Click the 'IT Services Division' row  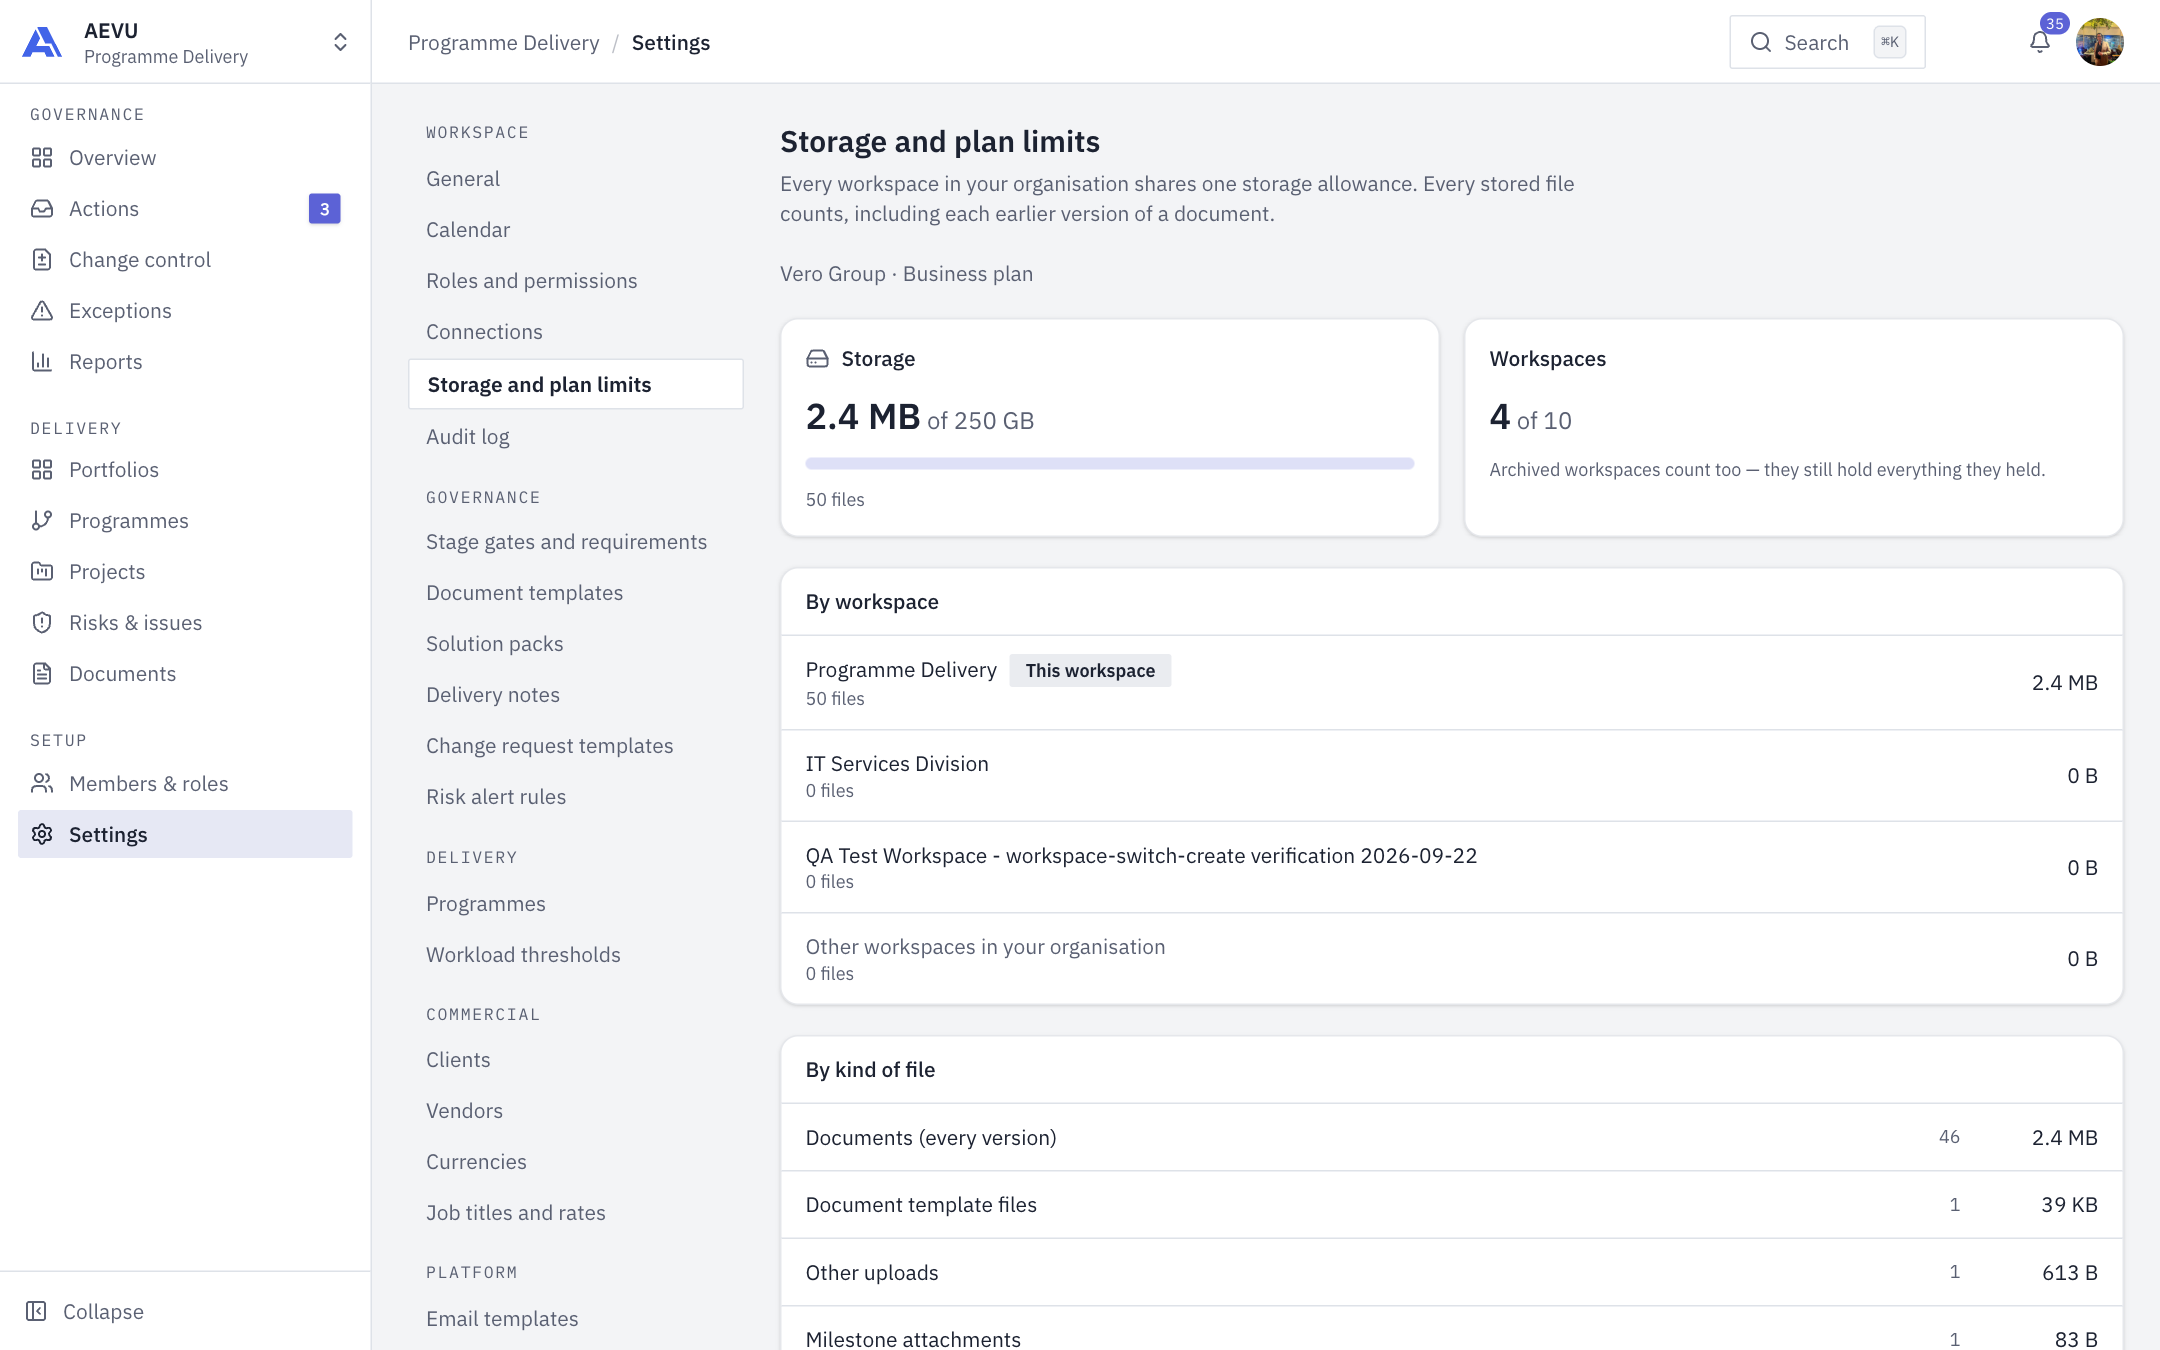(x=1452, y=776)
